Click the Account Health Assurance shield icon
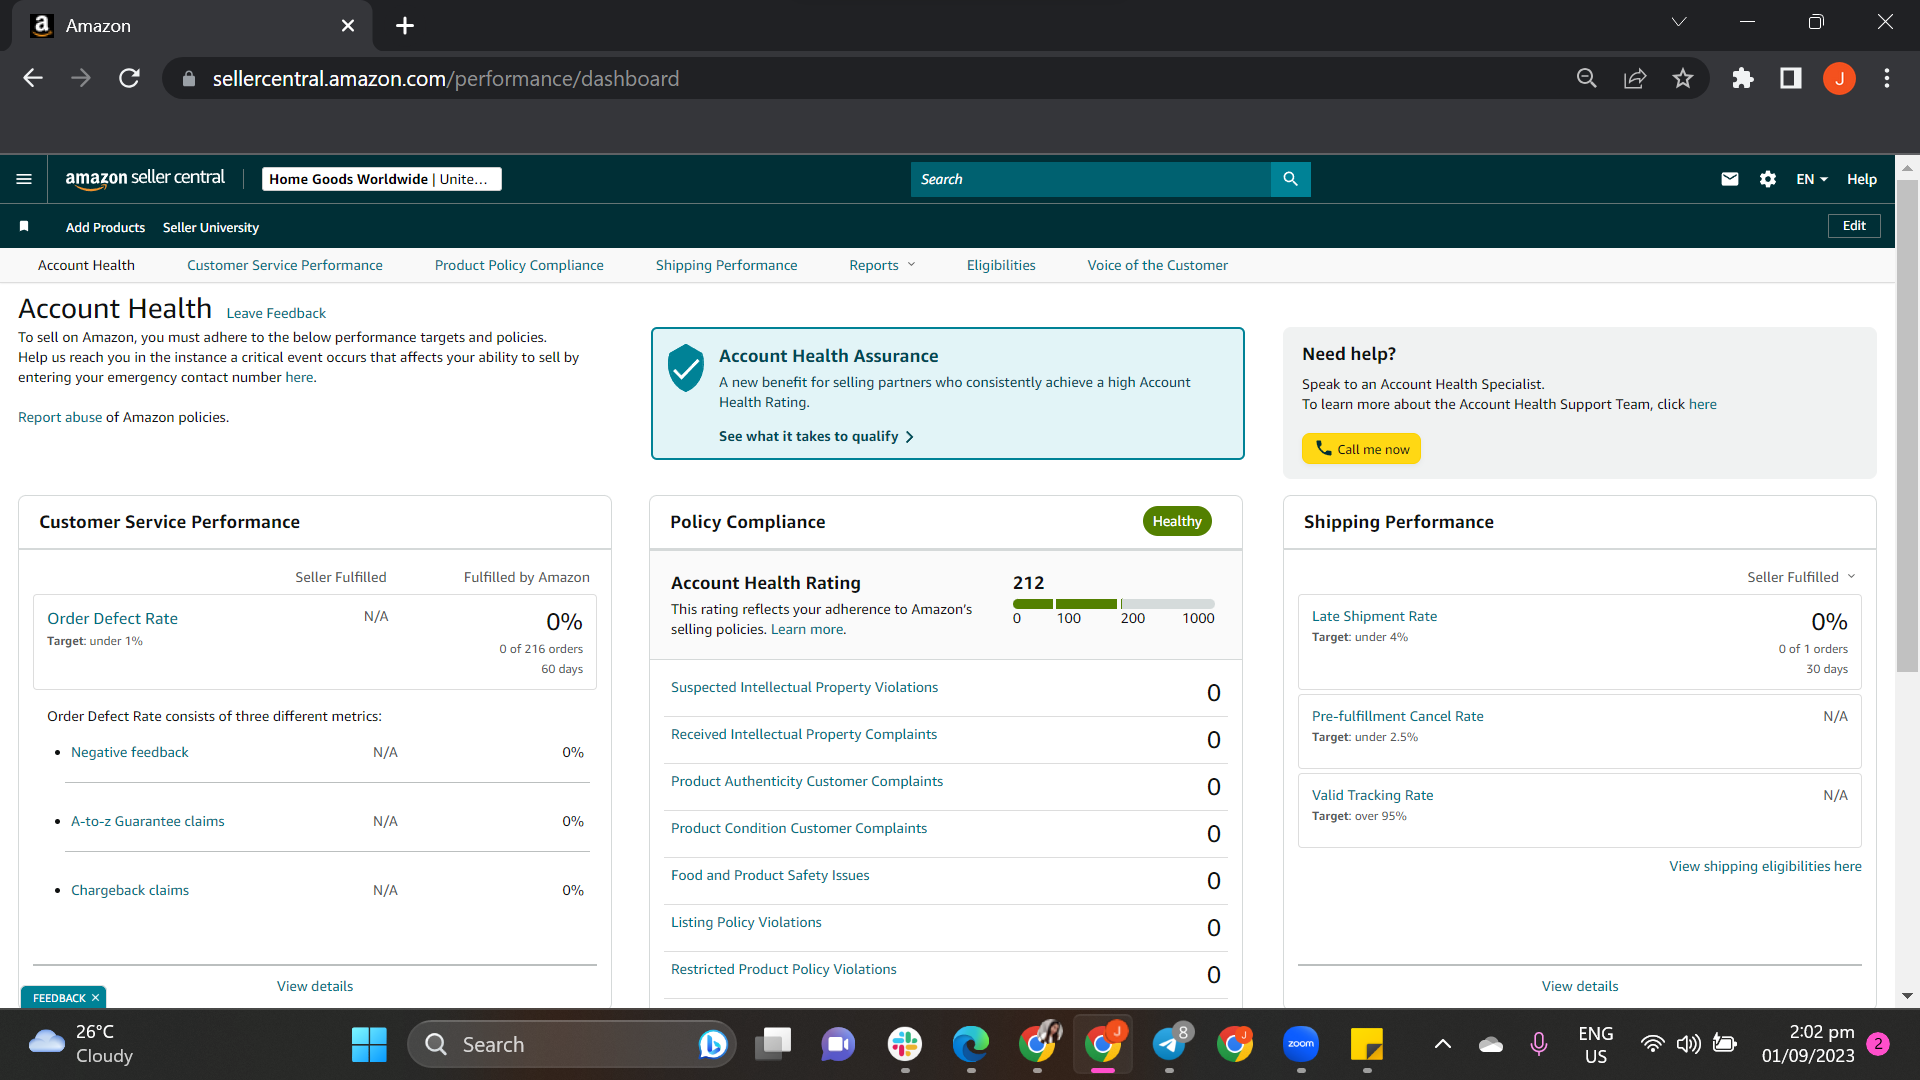 686,368
